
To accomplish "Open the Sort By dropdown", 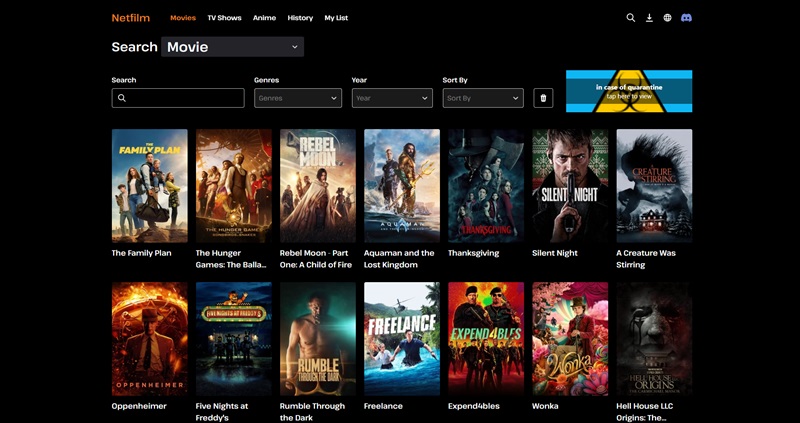I will pos(483,98).
